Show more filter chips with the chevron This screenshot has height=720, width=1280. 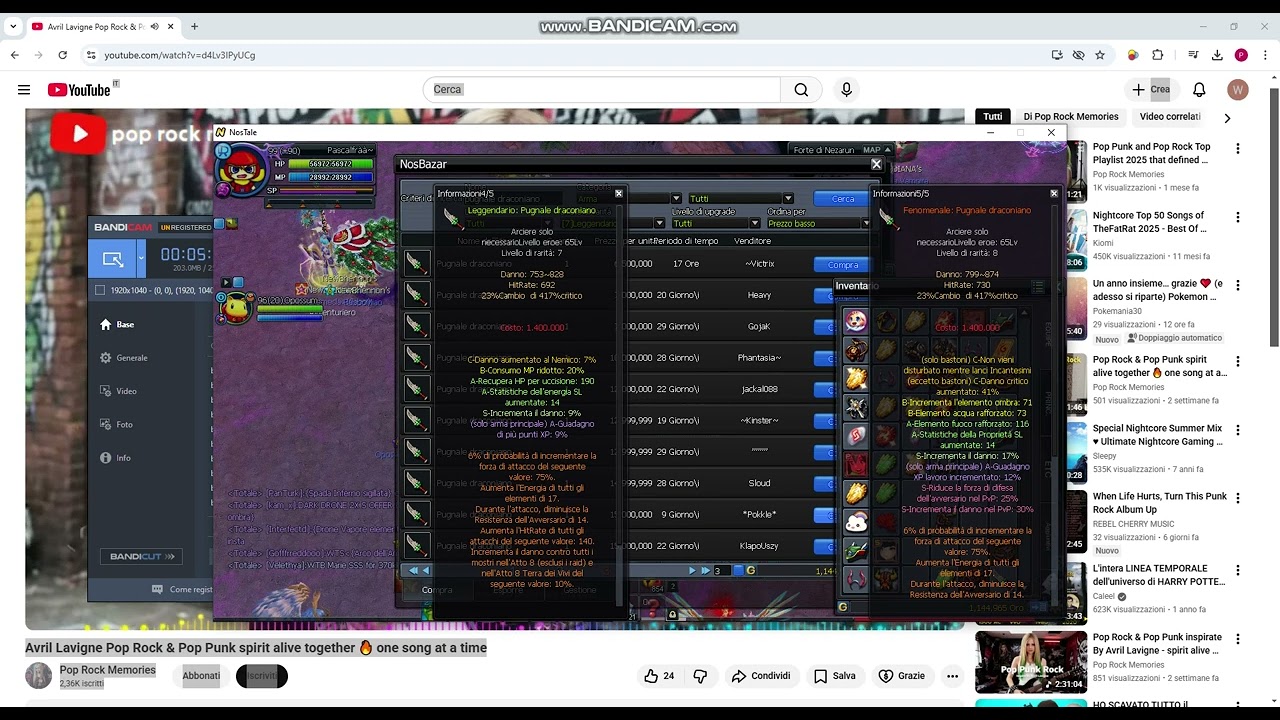pyautogui.click(x=1227, y=118)
